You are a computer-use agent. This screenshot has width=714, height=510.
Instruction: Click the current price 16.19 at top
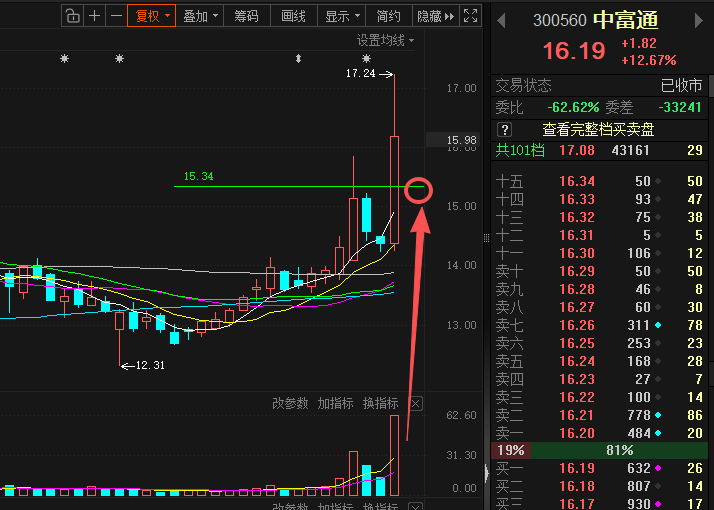click(574, 51)
